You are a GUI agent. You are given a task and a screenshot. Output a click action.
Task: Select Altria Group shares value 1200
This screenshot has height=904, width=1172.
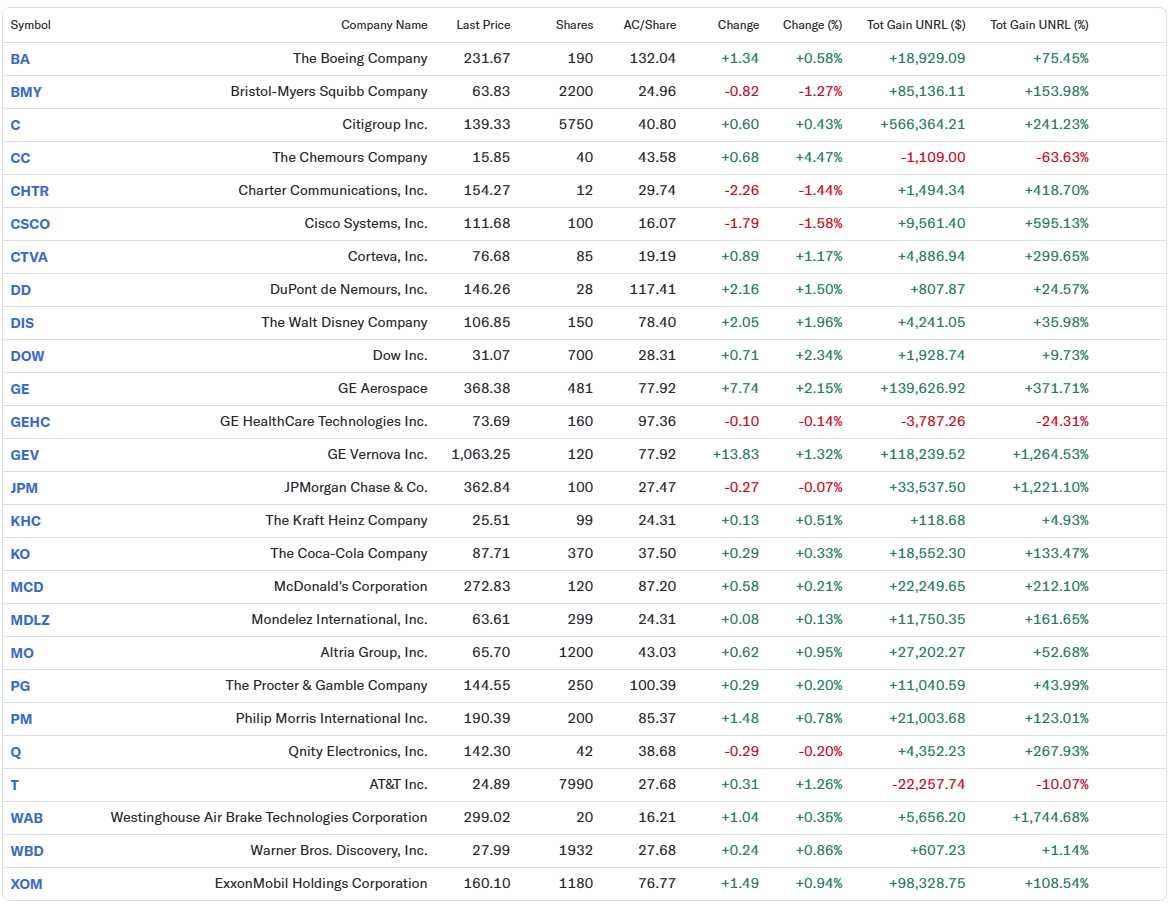(x=576, y=652)
